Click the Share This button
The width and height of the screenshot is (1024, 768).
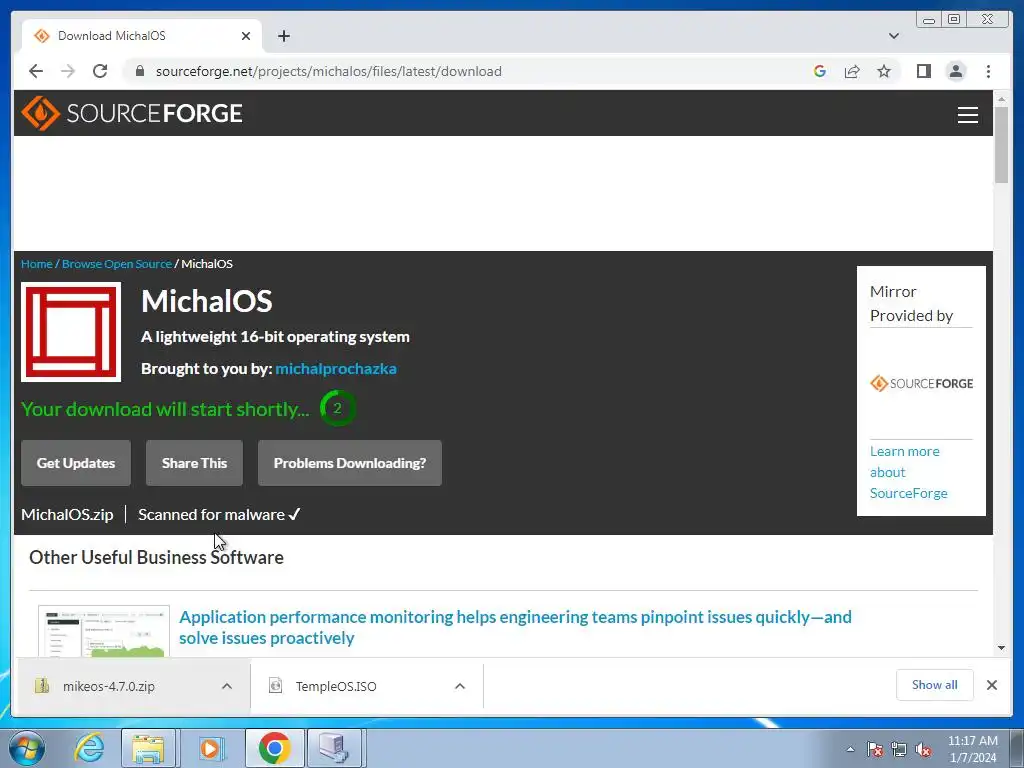194,463
